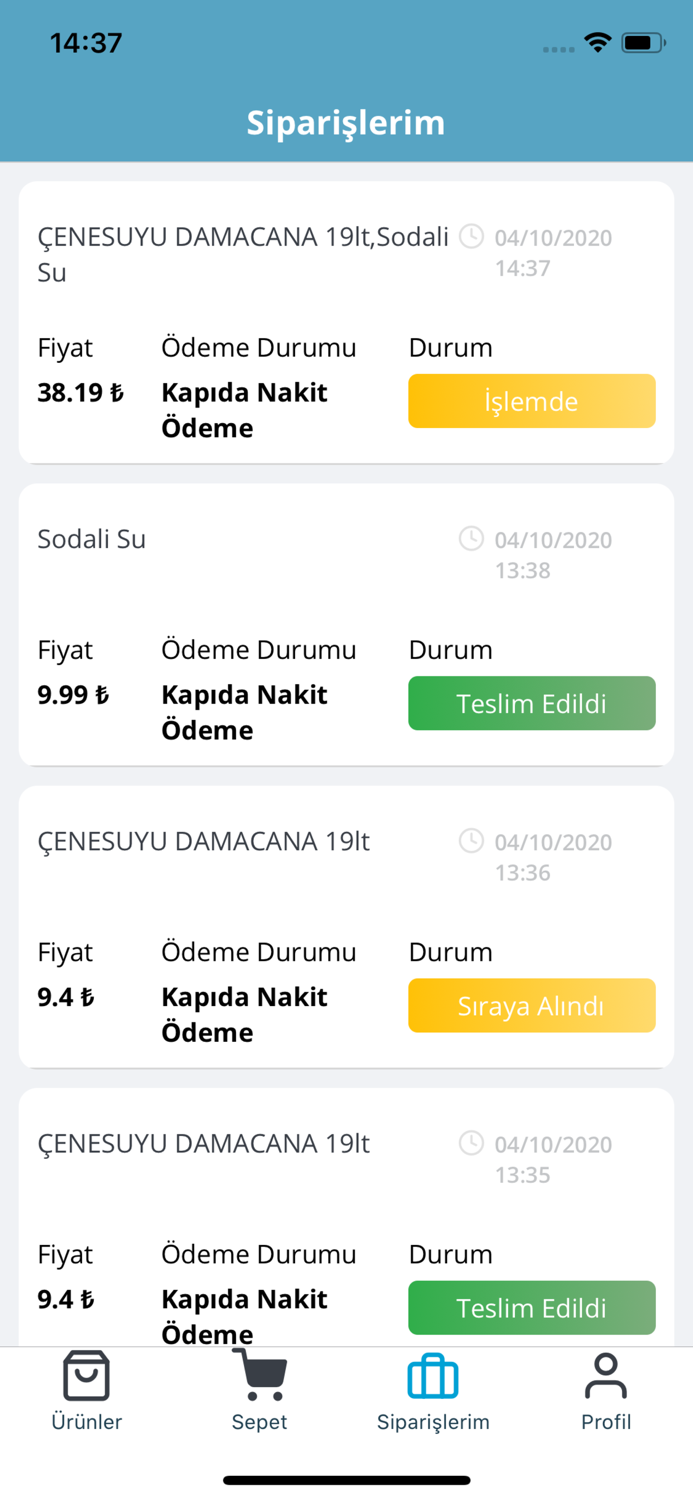This screenshot has height=1500, width=693.
Task: Click the Sıraya Alındı status button
Action: (531, 1006)
